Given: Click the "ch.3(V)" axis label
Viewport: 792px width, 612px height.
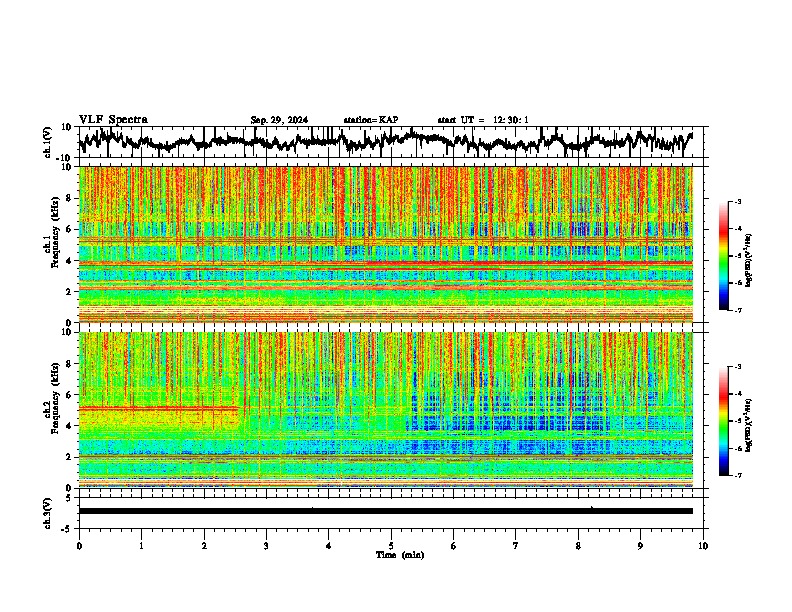Looking at the screenshot, I should tap(48, 514).
